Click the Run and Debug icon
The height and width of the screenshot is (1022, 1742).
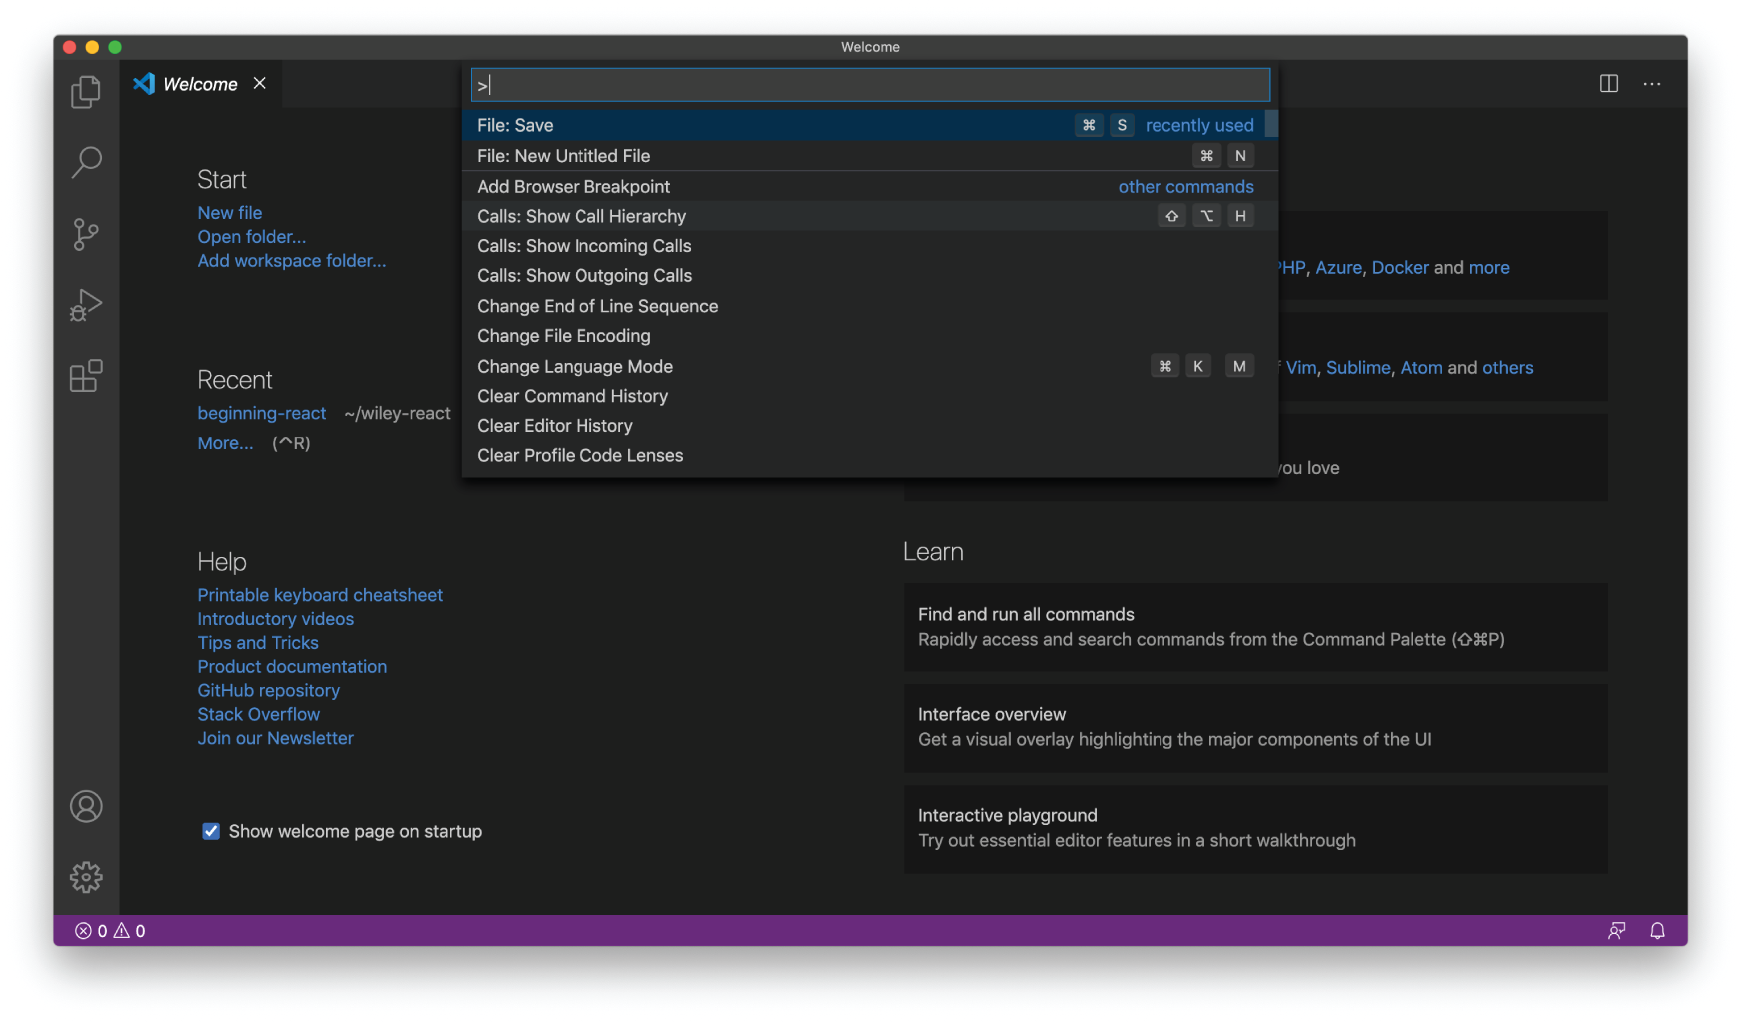point(86,304)
